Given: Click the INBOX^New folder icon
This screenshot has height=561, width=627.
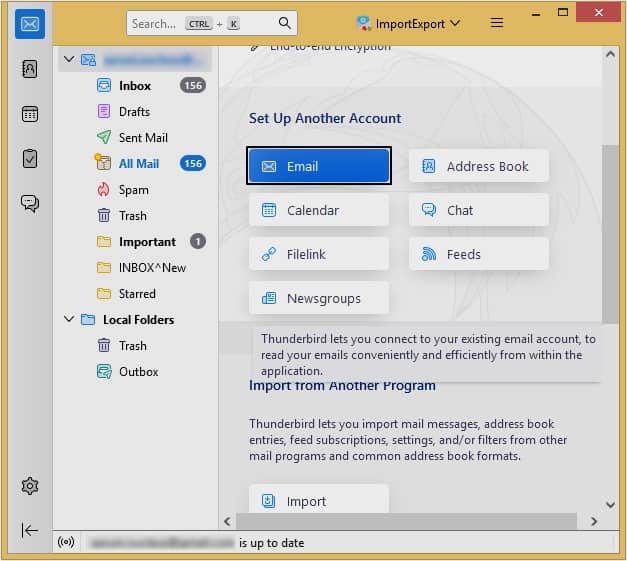Looking at the screenshot, I should tap(104, 268).
